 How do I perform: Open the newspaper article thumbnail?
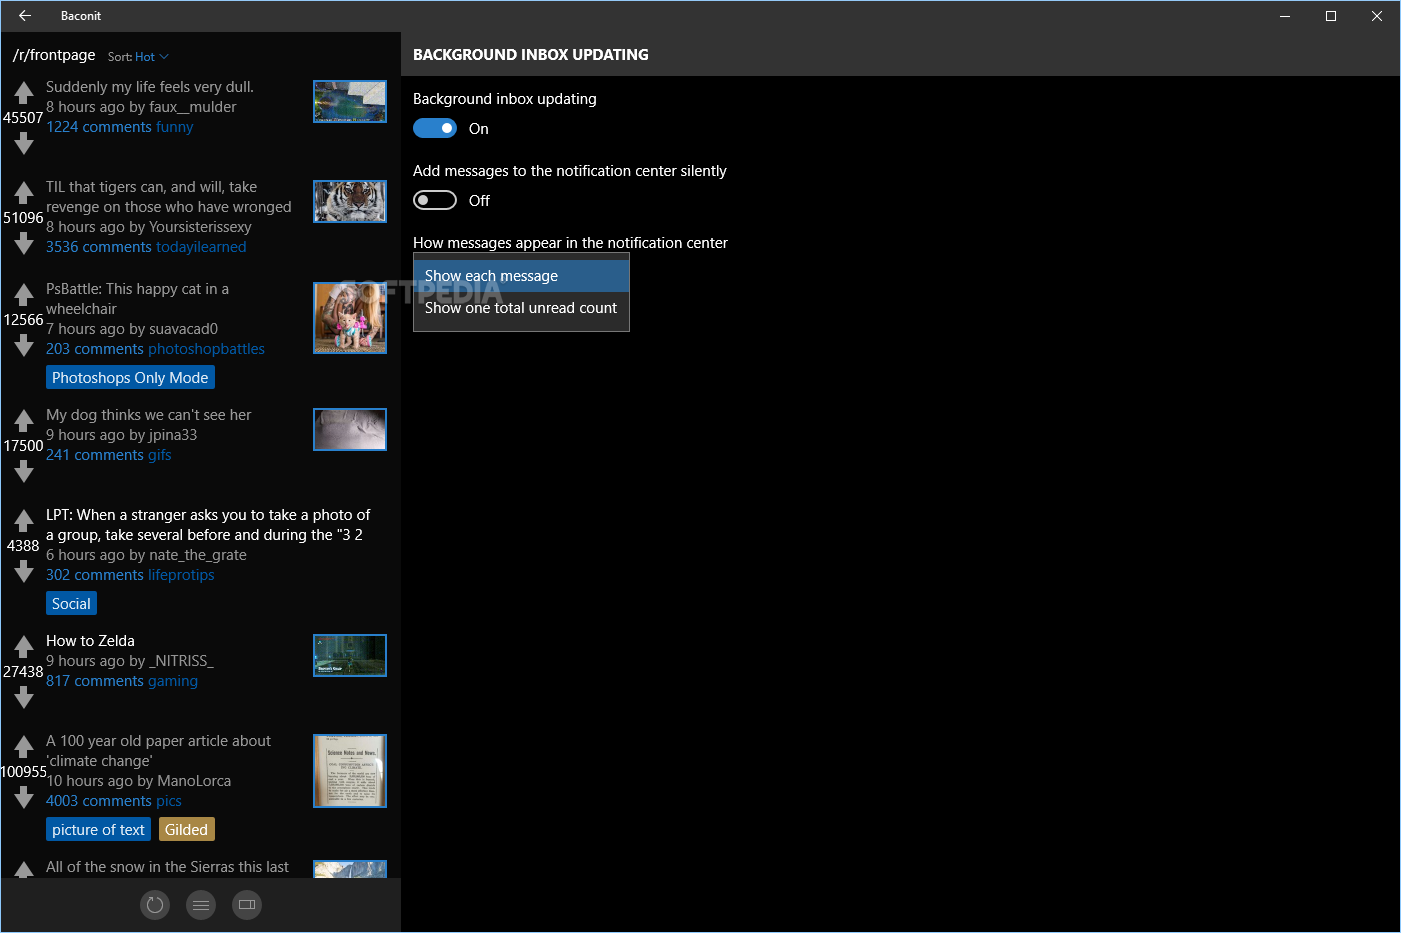pos(350,771)
